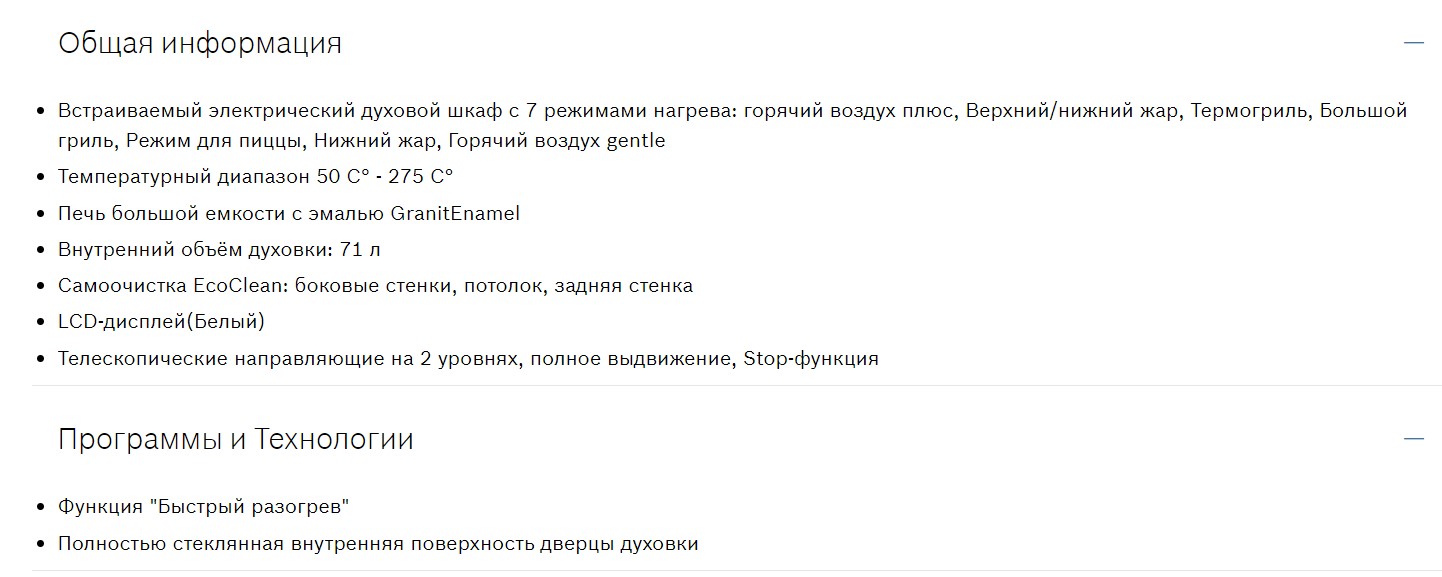Viewport: 1442px width, 577px height.
Task: Click the Общая информация section heading
Action: (200, 44)
